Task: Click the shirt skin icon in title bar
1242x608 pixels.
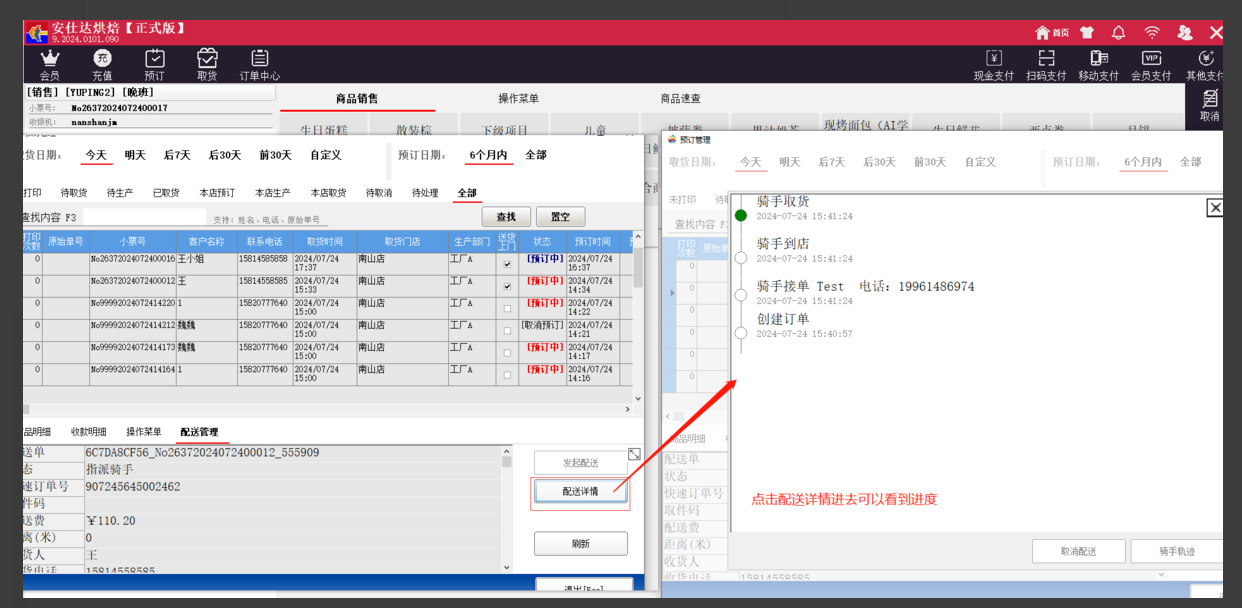Action: 1087,32
